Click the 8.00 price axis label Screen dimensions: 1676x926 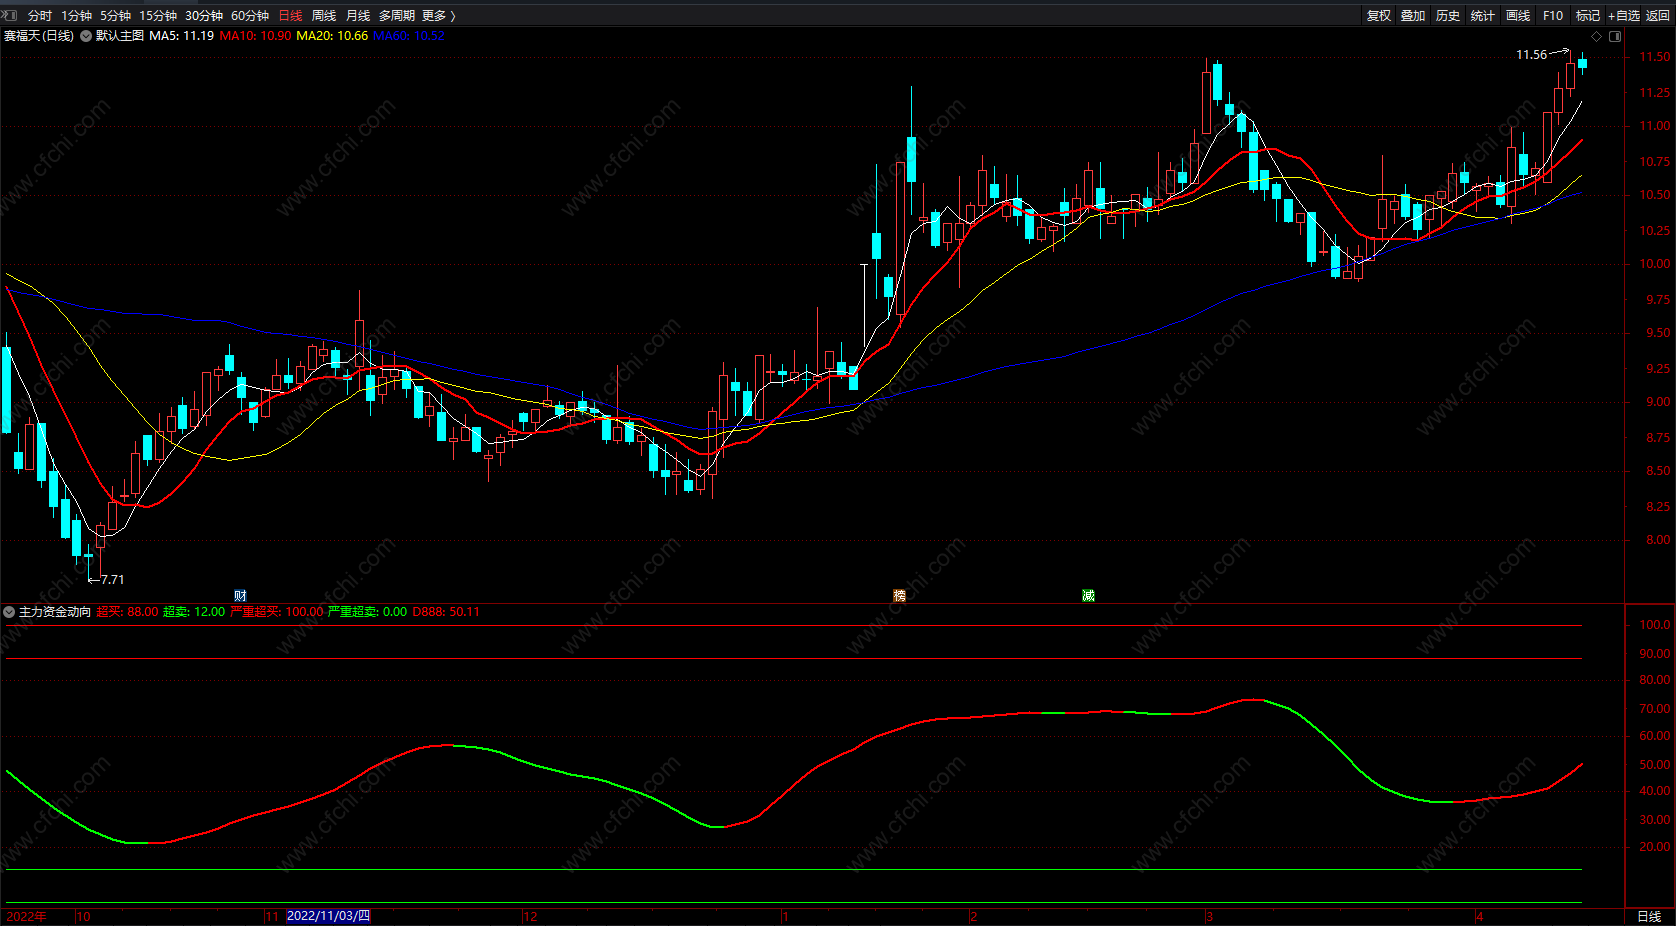pos(1658,541)
